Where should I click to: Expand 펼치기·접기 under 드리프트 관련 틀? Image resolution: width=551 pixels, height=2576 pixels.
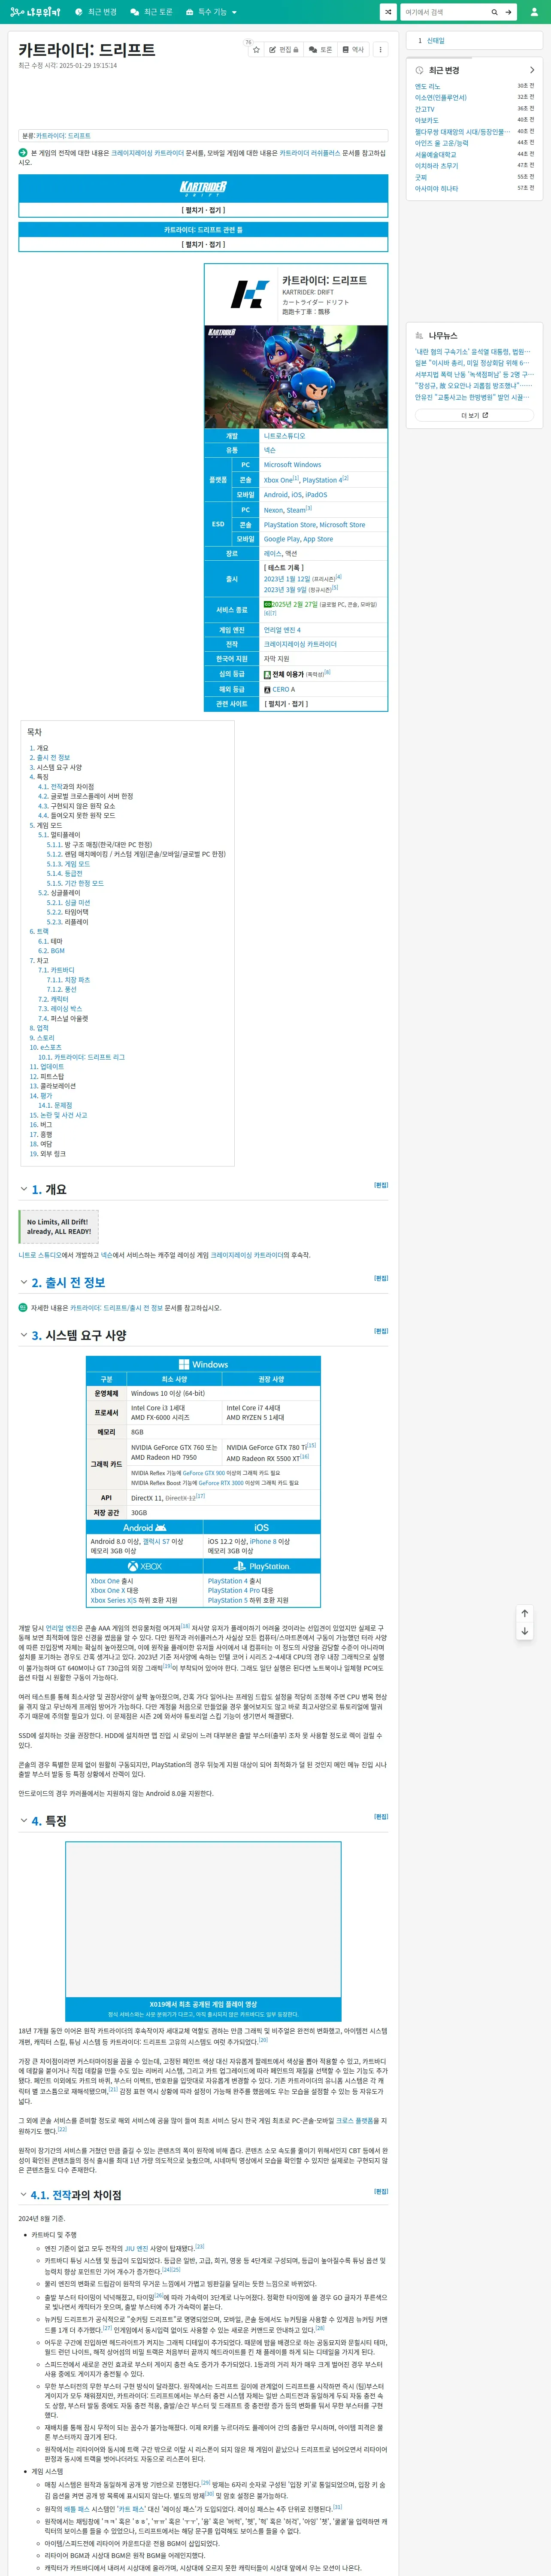[x=203, y=244]
